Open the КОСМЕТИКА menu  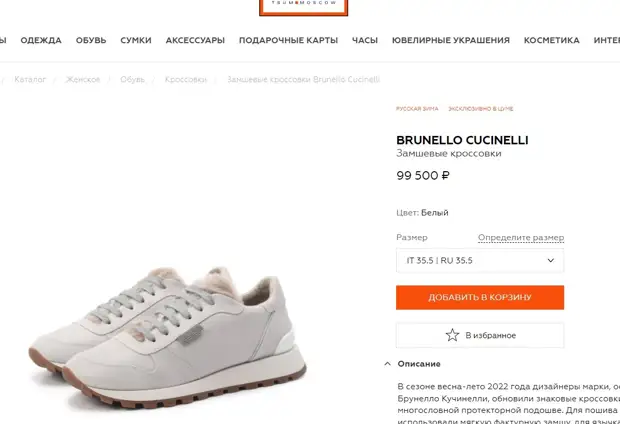click(x=552, y=40)
